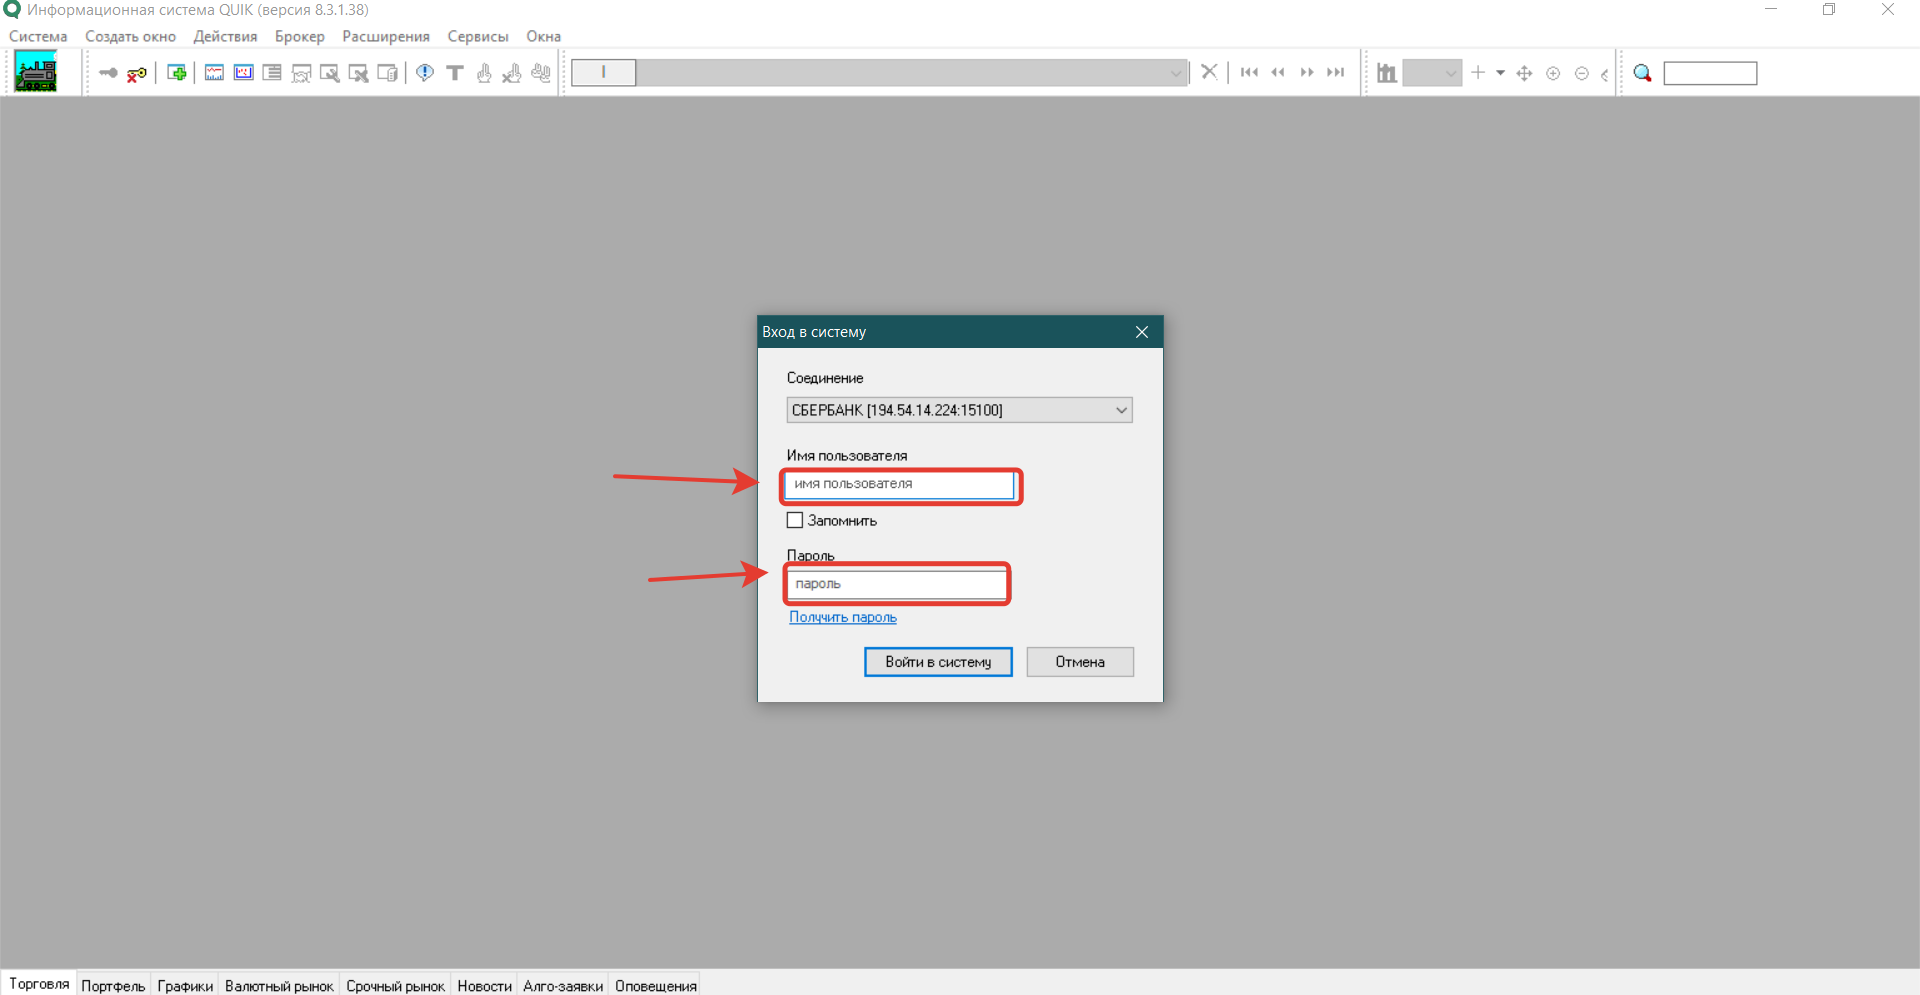Click the Имя пользователя input field

pyautogui.click(x=900, y=484)
